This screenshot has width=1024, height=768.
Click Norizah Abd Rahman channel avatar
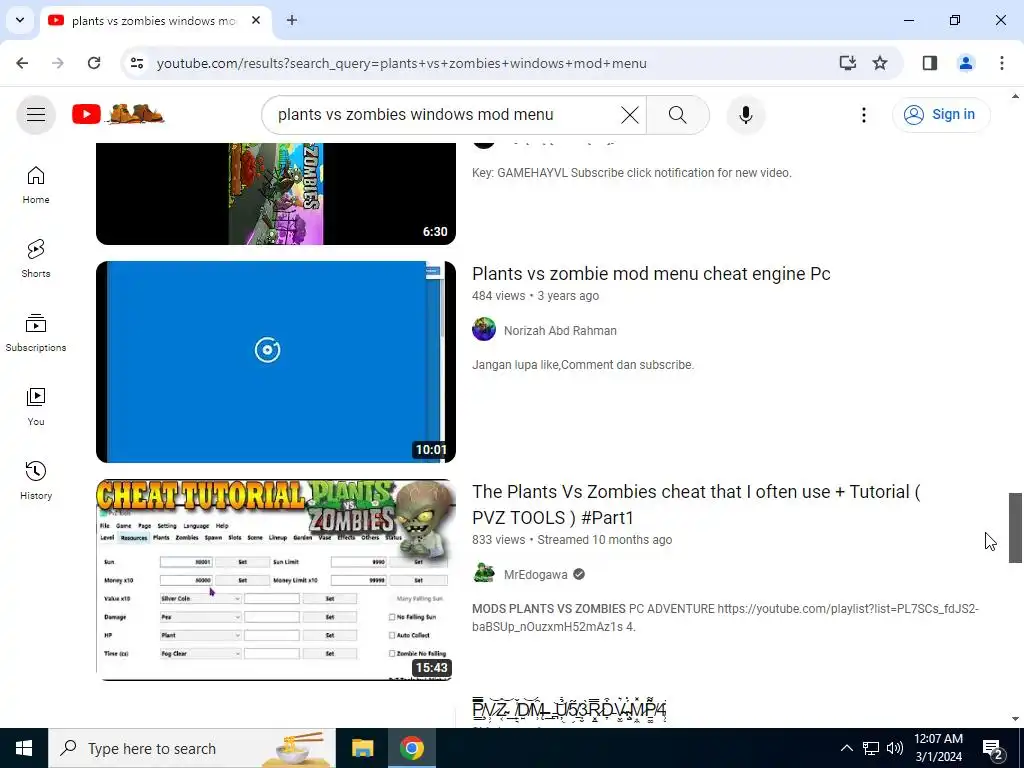click(x=484, y=329)
